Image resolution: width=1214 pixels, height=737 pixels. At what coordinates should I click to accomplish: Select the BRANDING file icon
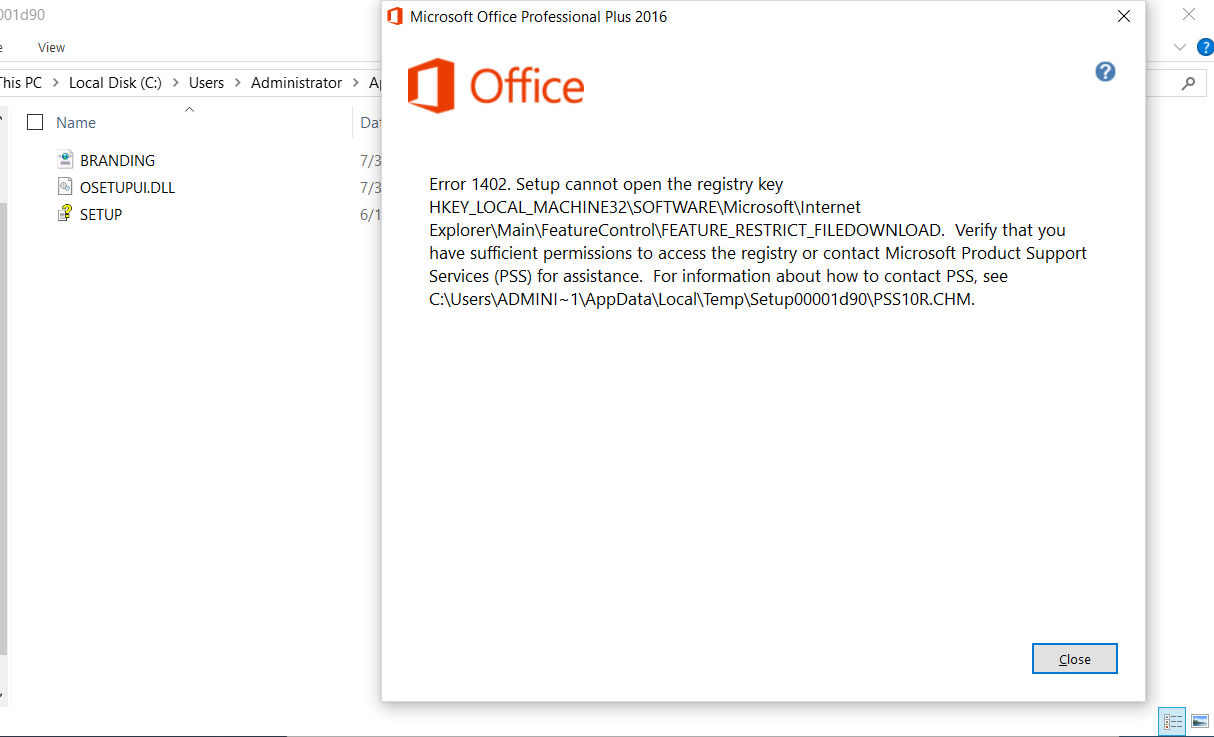pyautogui.click(x=66, y=159)
